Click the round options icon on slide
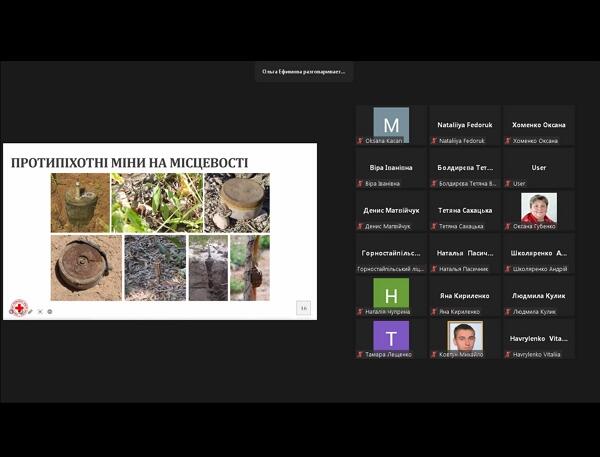This screenshot has height=457, width=600. pos(50,312)
